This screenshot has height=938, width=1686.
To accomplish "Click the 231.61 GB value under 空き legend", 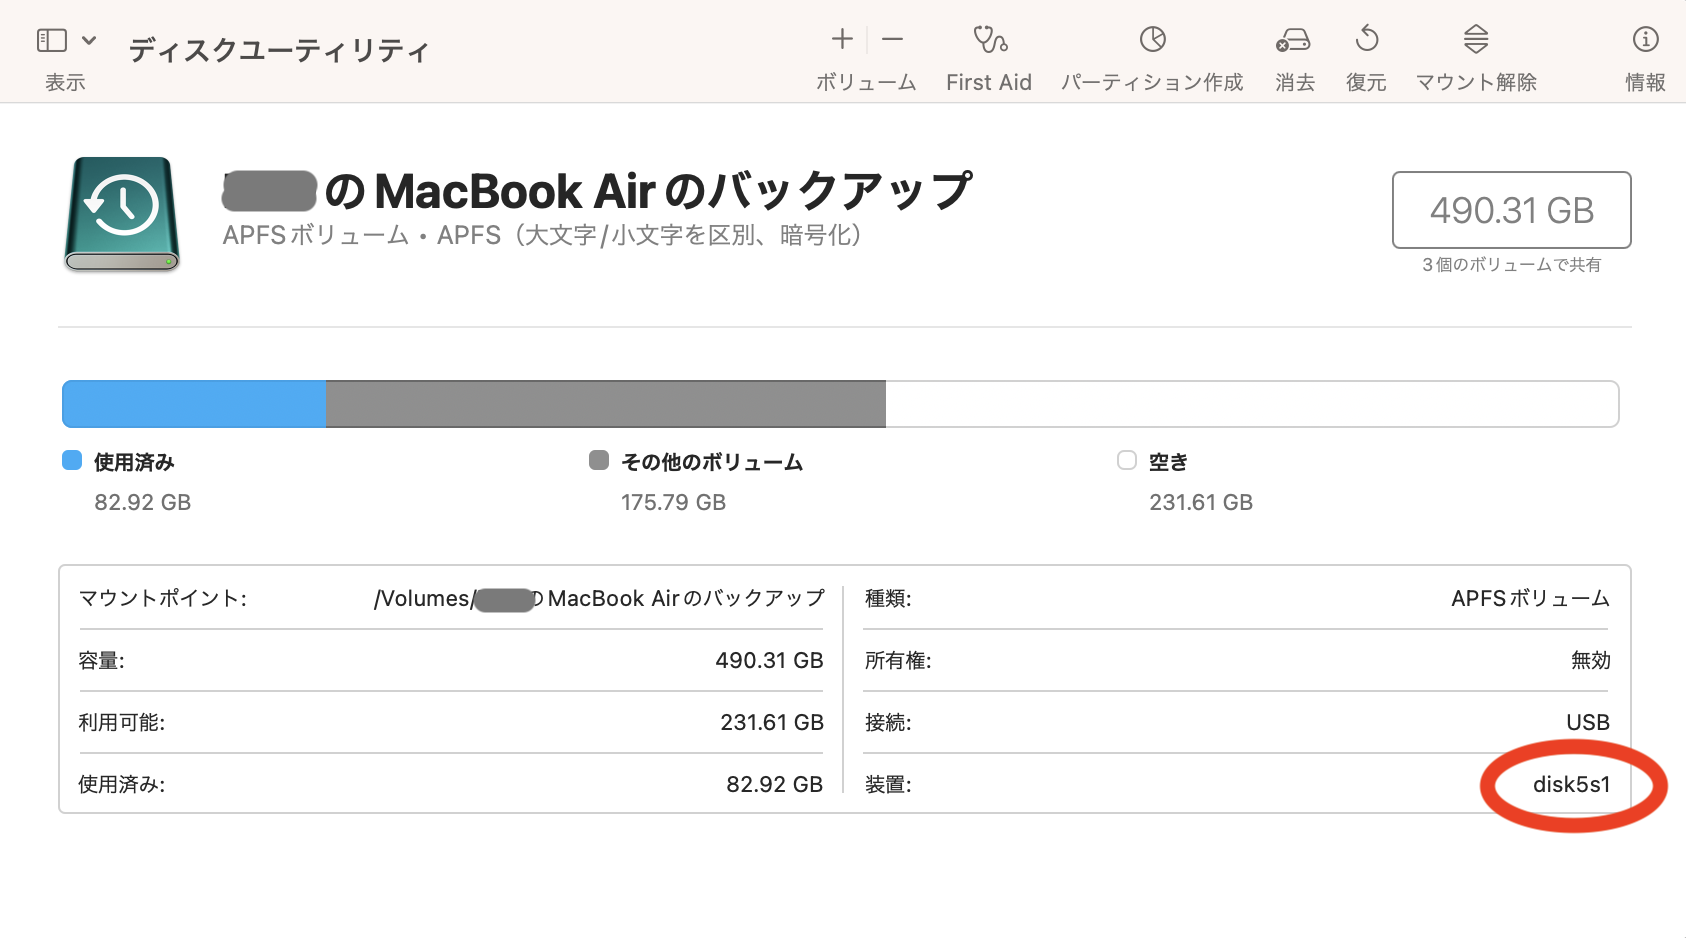I will (x=1201, y=502).
